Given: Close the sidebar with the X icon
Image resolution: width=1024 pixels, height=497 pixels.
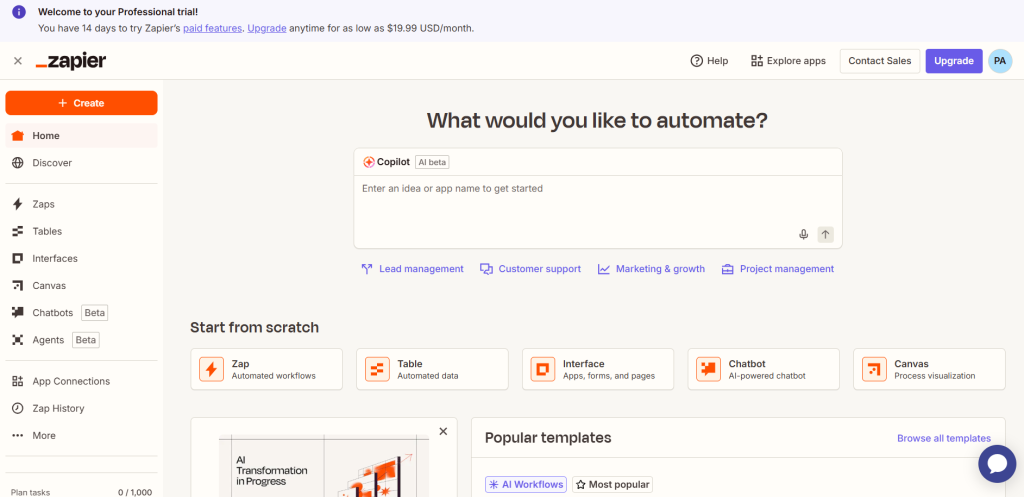Looking at the screenshot, I should pos(18,61).
